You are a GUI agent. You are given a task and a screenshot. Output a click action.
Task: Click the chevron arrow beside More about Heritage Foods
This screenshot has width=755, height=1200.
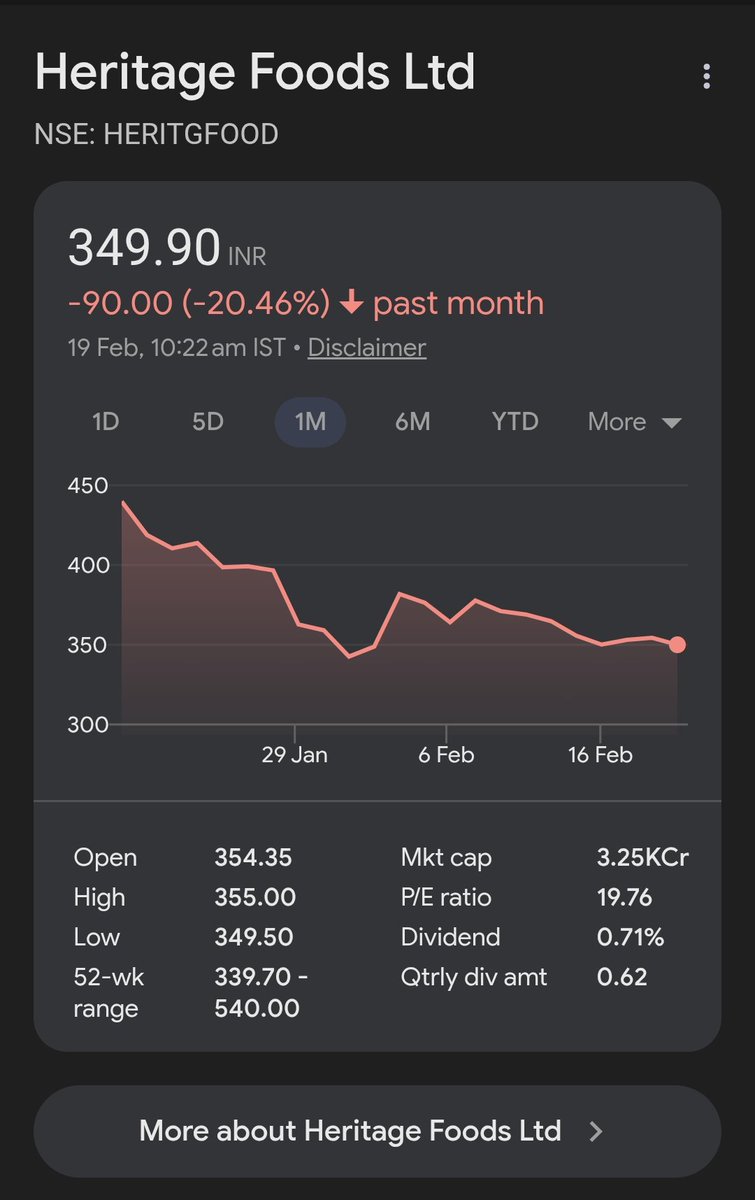coord(596,1131)
